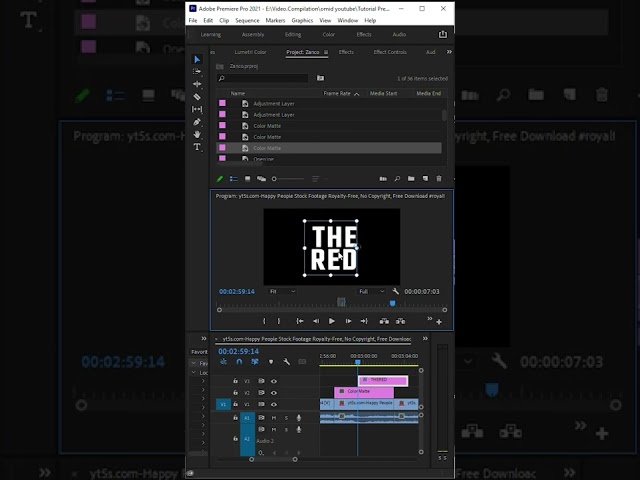This screenshot has width=640, height=480.
Task: Lock the V3 video track
Action: pos(236,381)
